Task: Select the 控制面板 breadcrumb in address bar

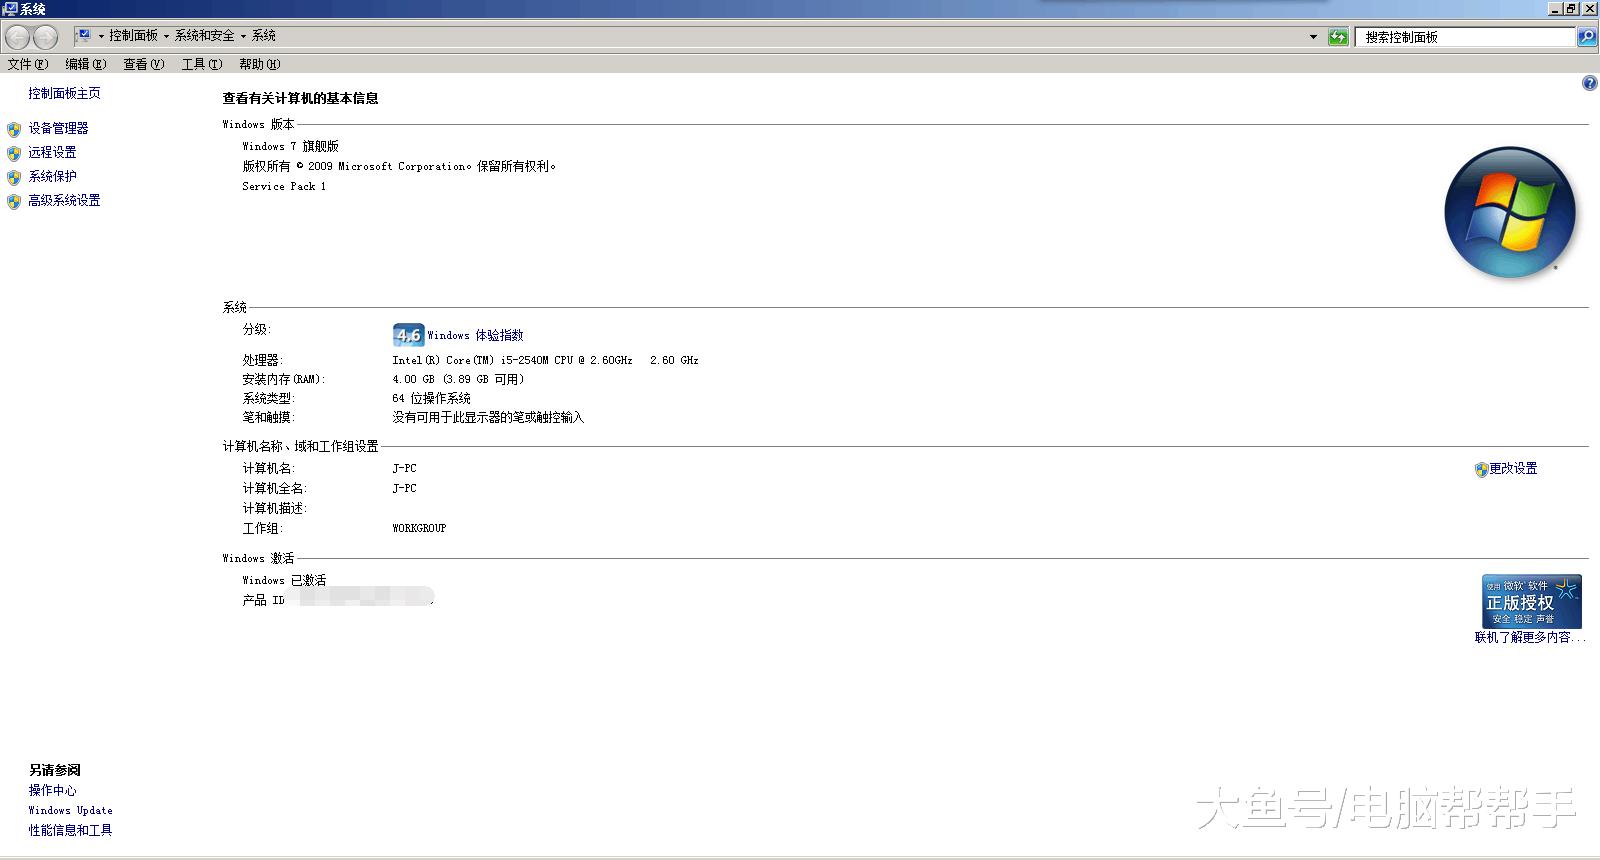Action: (134, 36)
